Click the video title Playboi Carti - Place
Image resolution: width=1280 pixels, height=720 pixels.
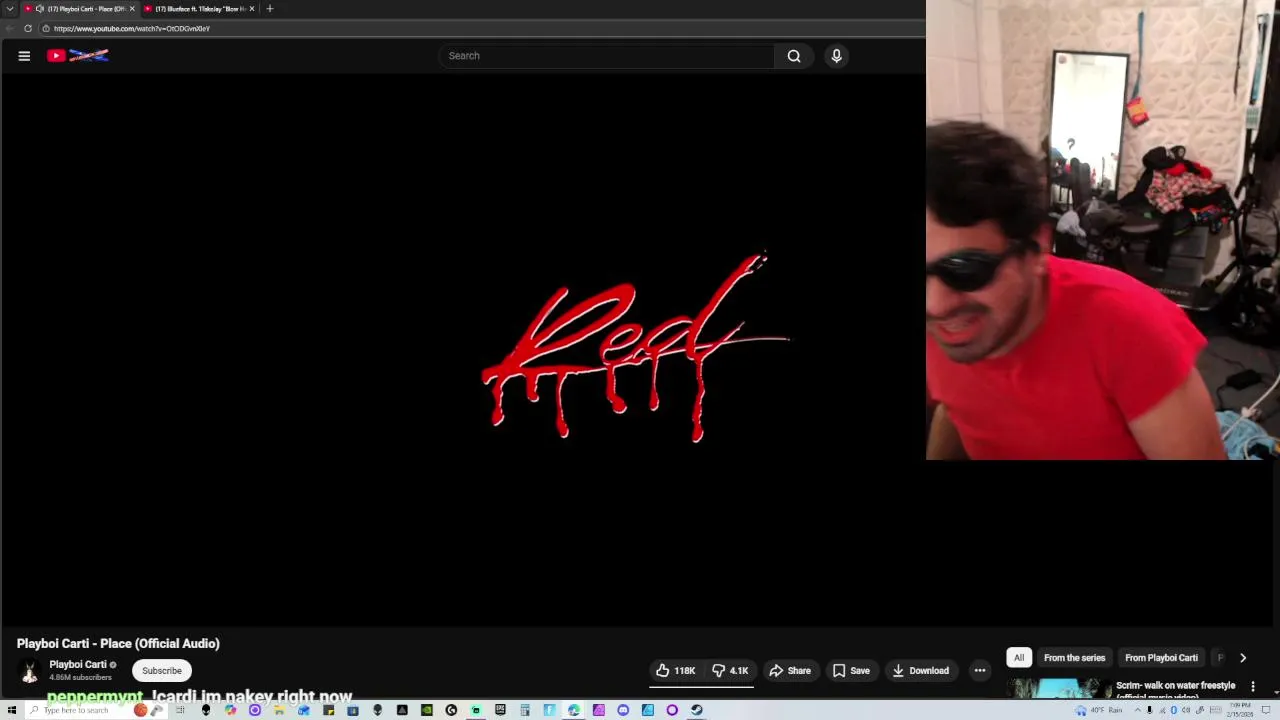[x=118, y=644]
